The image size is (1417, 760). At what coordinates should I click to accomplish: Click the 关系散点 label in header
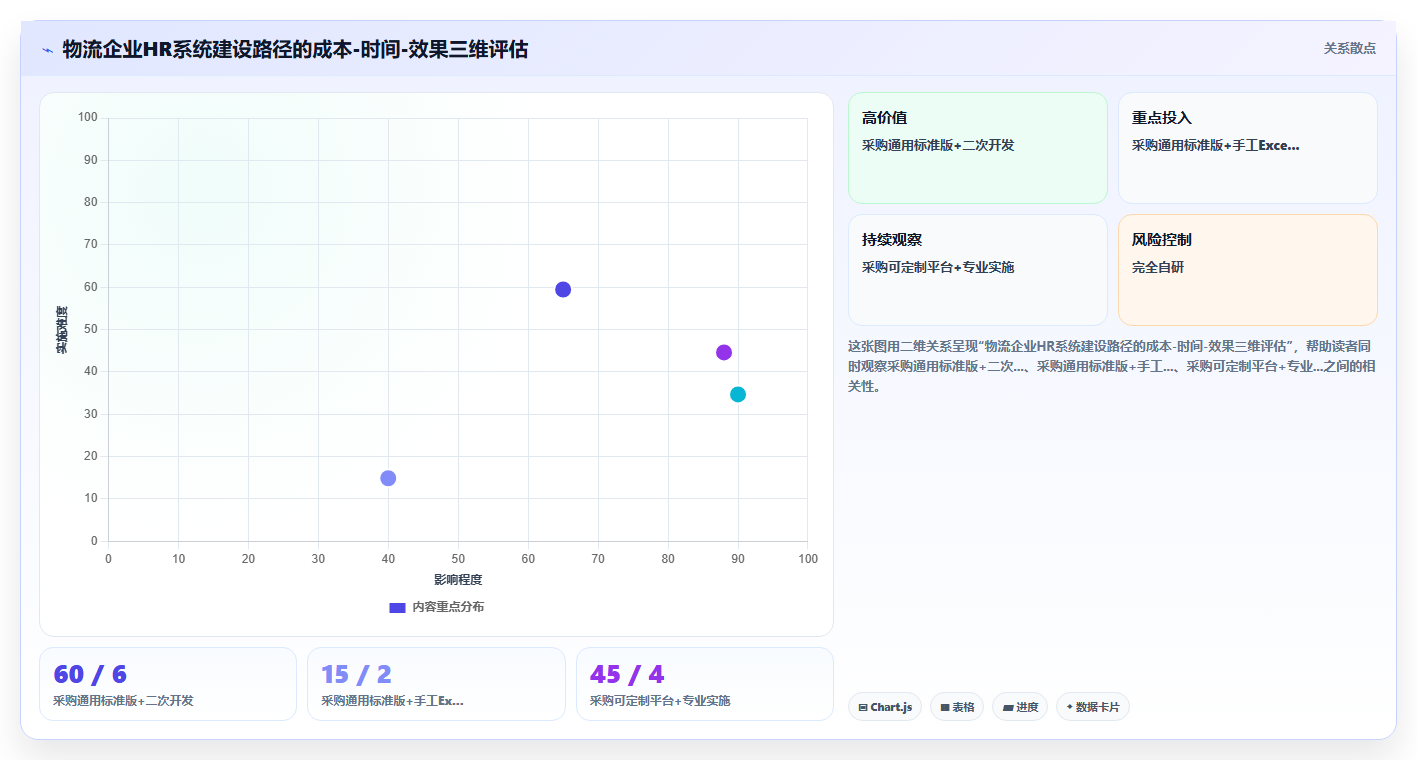[x=1349, y=48]
